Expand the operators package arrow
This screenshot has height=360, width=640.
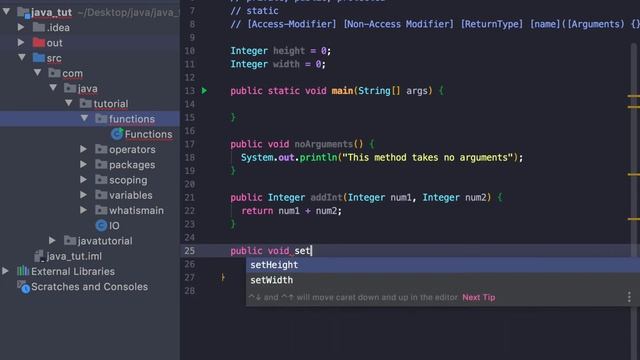click(83, 149)
